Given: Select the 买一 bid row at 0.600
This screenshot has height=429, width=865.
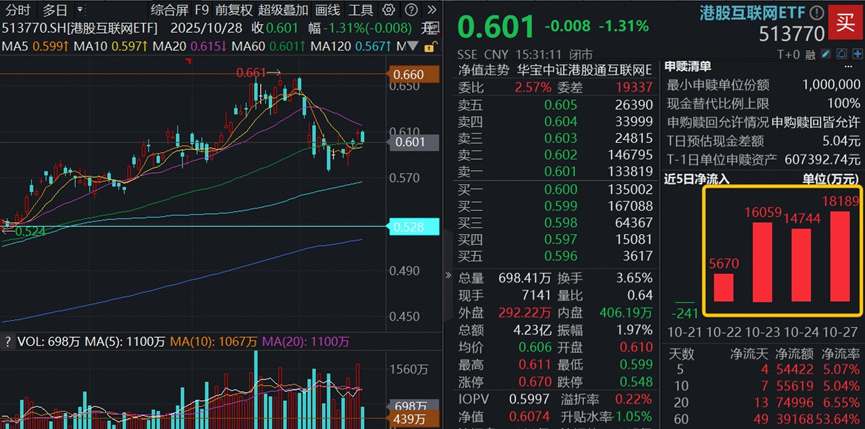Looking at the screenshot, I should tap(555, 190).
